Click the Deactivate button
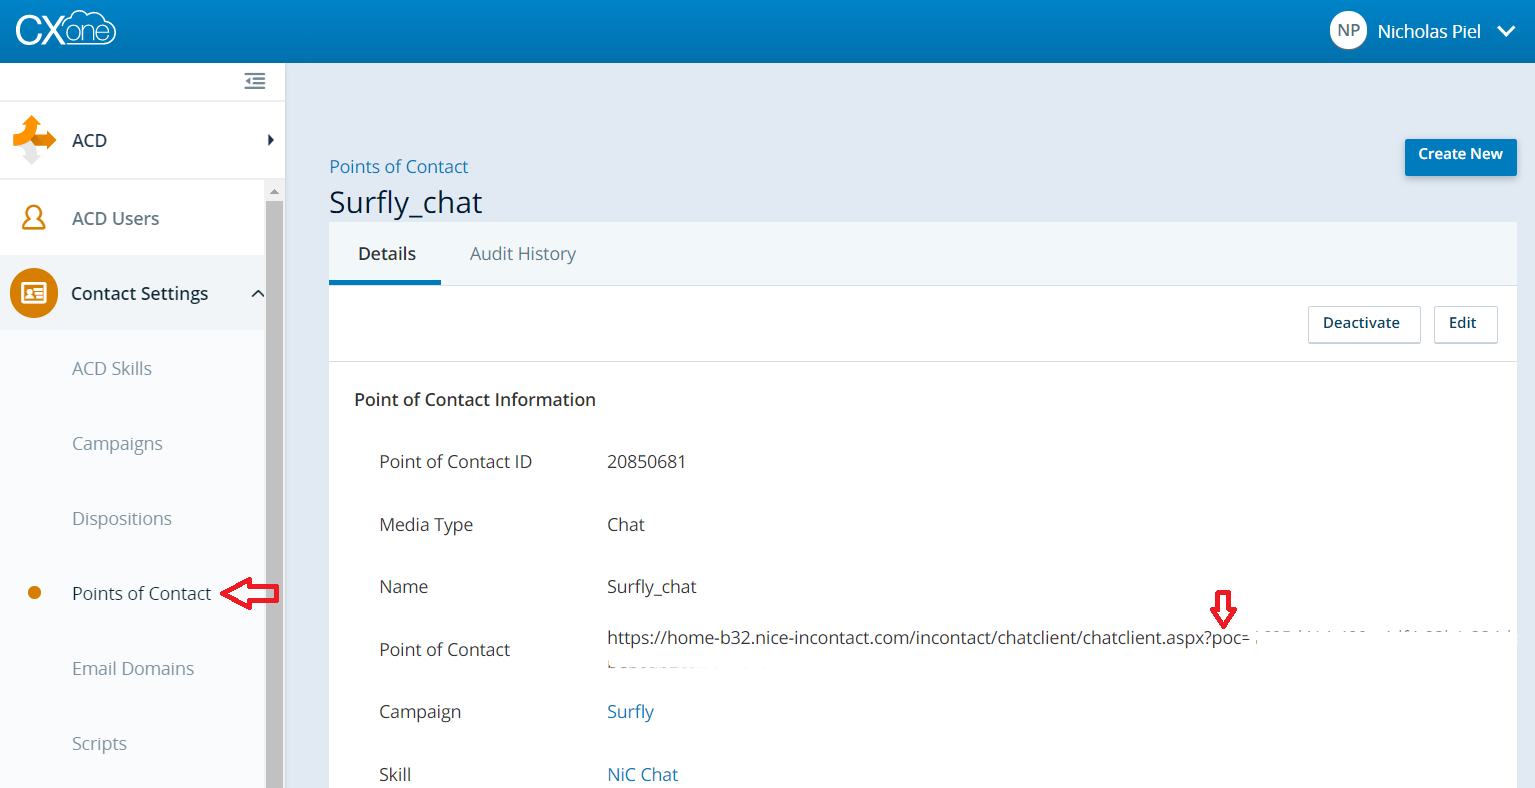 point(1362,324)
